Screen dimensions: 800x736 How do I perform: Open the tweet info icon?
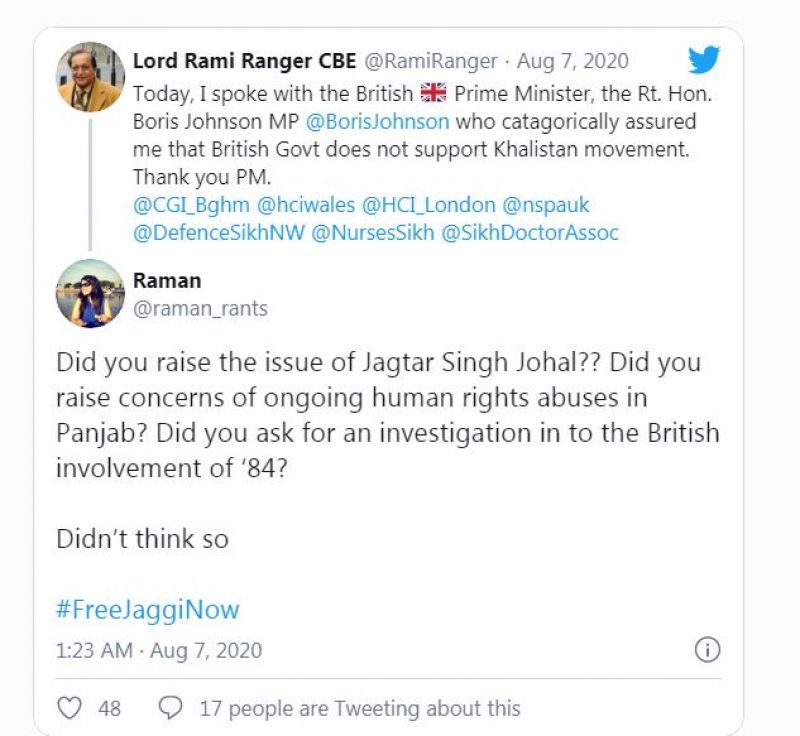707,650
